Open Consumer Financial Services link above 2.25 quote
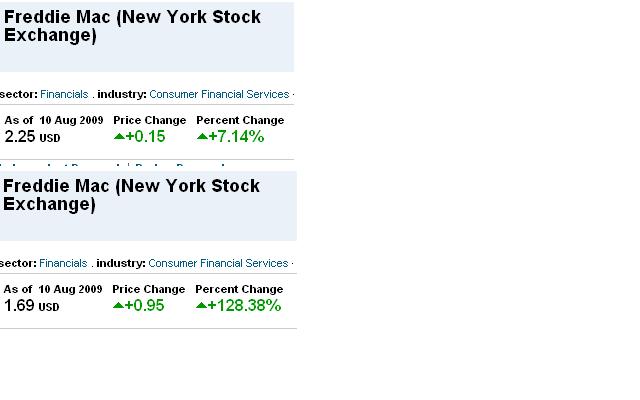640x400 pixels. point(219,94)
